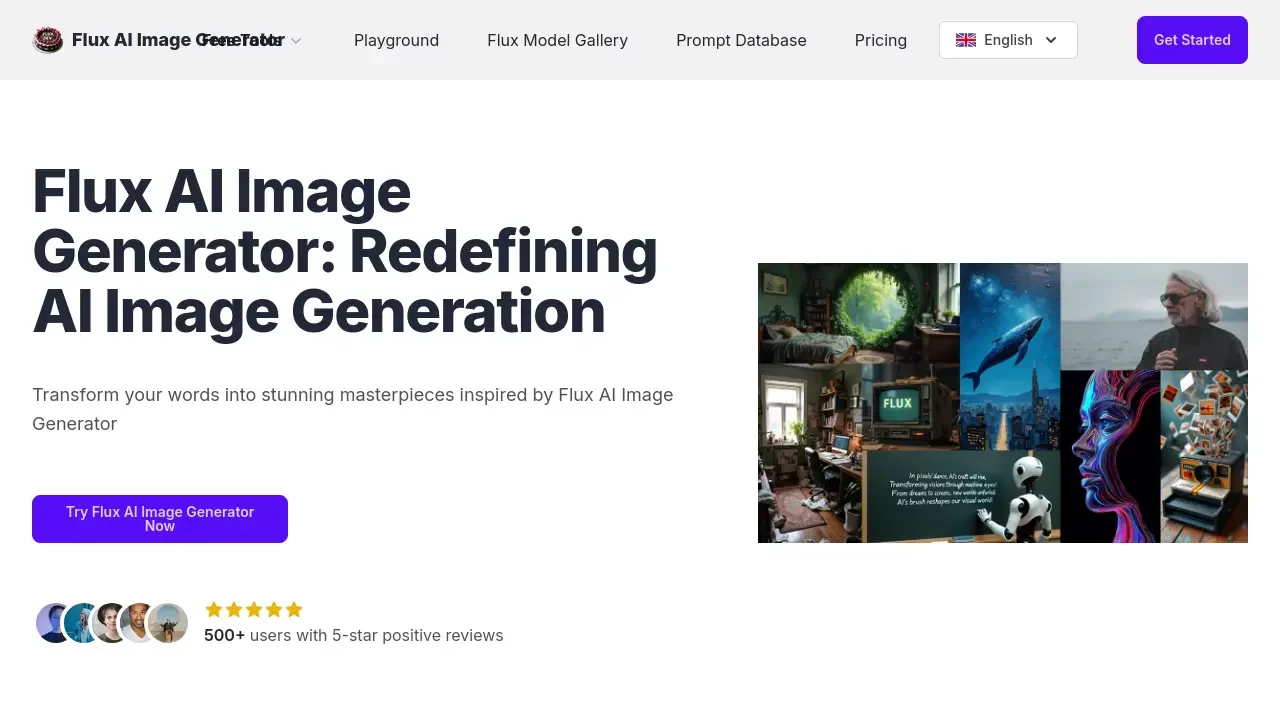The image size is (1280, 720).
Task: Expand the Free Tools chevron
Action: click(296, 41)
